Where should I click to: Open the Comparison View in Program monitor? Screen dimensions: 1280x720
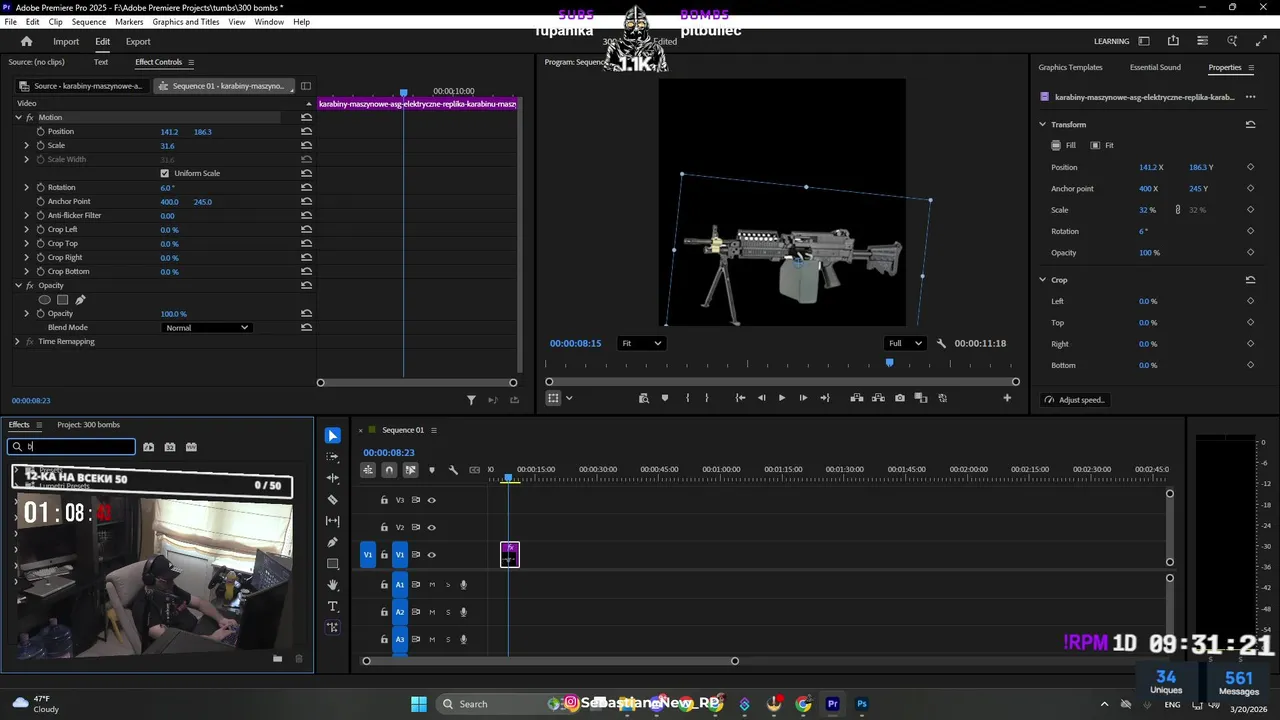921,398
